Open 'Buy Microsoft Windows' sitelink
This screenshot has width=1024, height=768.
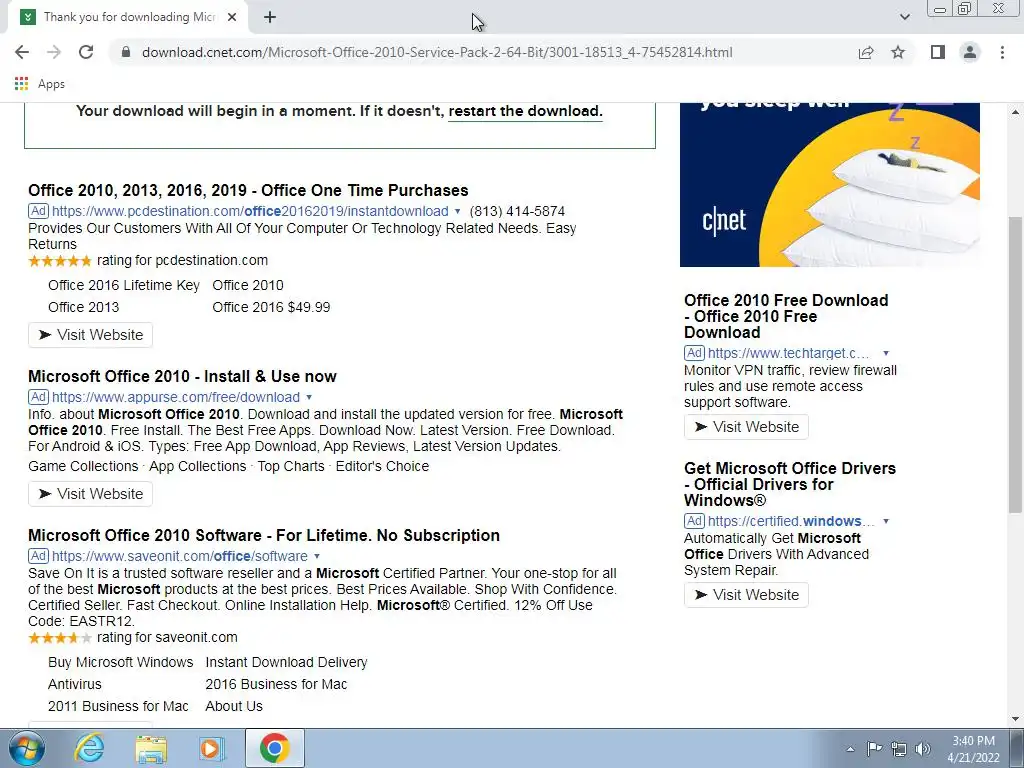[x=120, y=662]
